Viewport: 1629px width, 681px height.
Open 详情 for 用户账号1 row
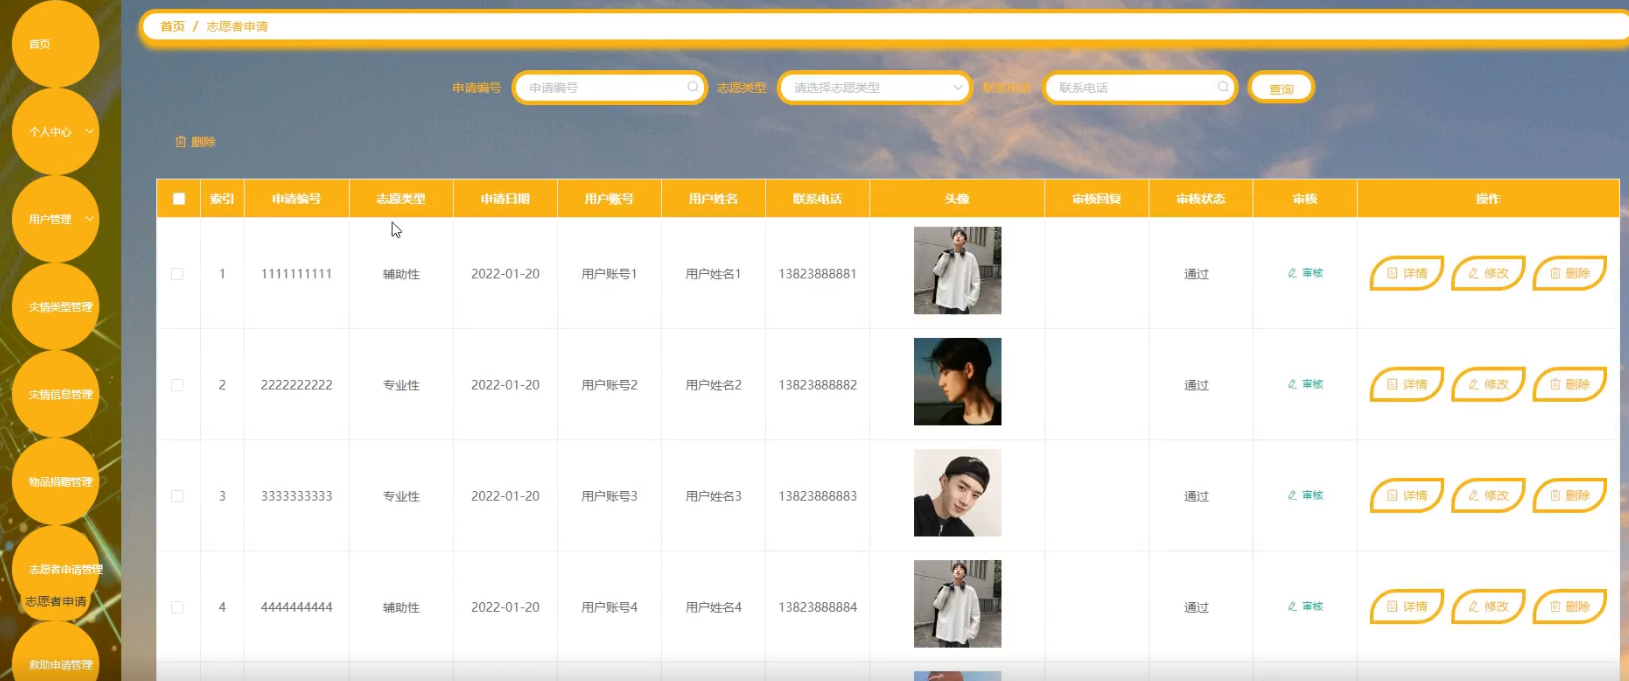pyautogui.click(x=1406, y=273)
